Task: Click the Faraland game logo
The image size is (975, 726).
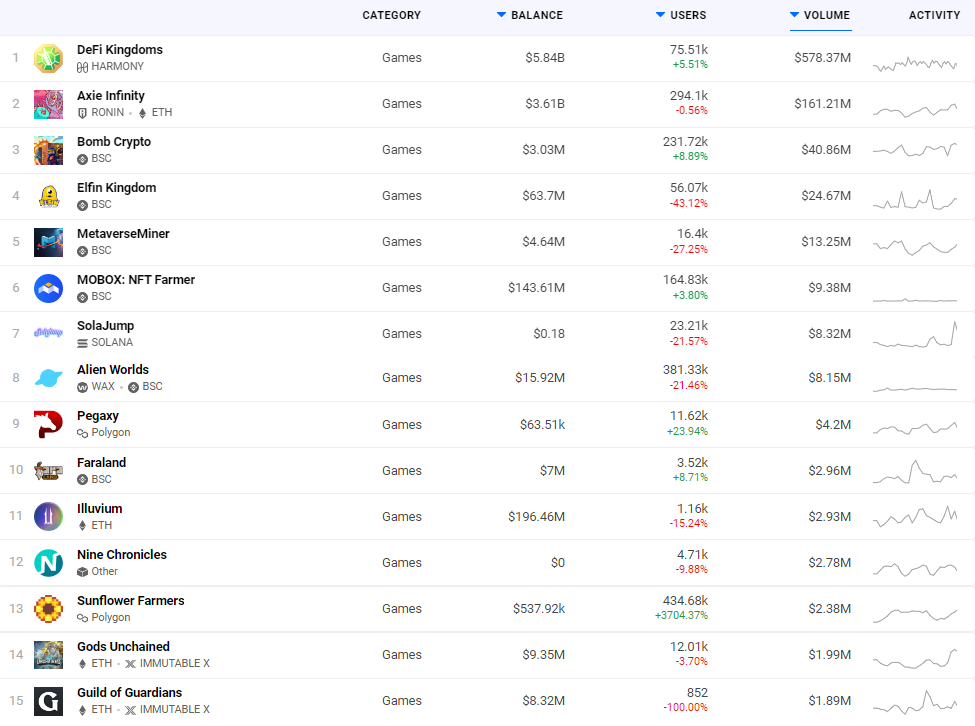Action: (49, 471)
